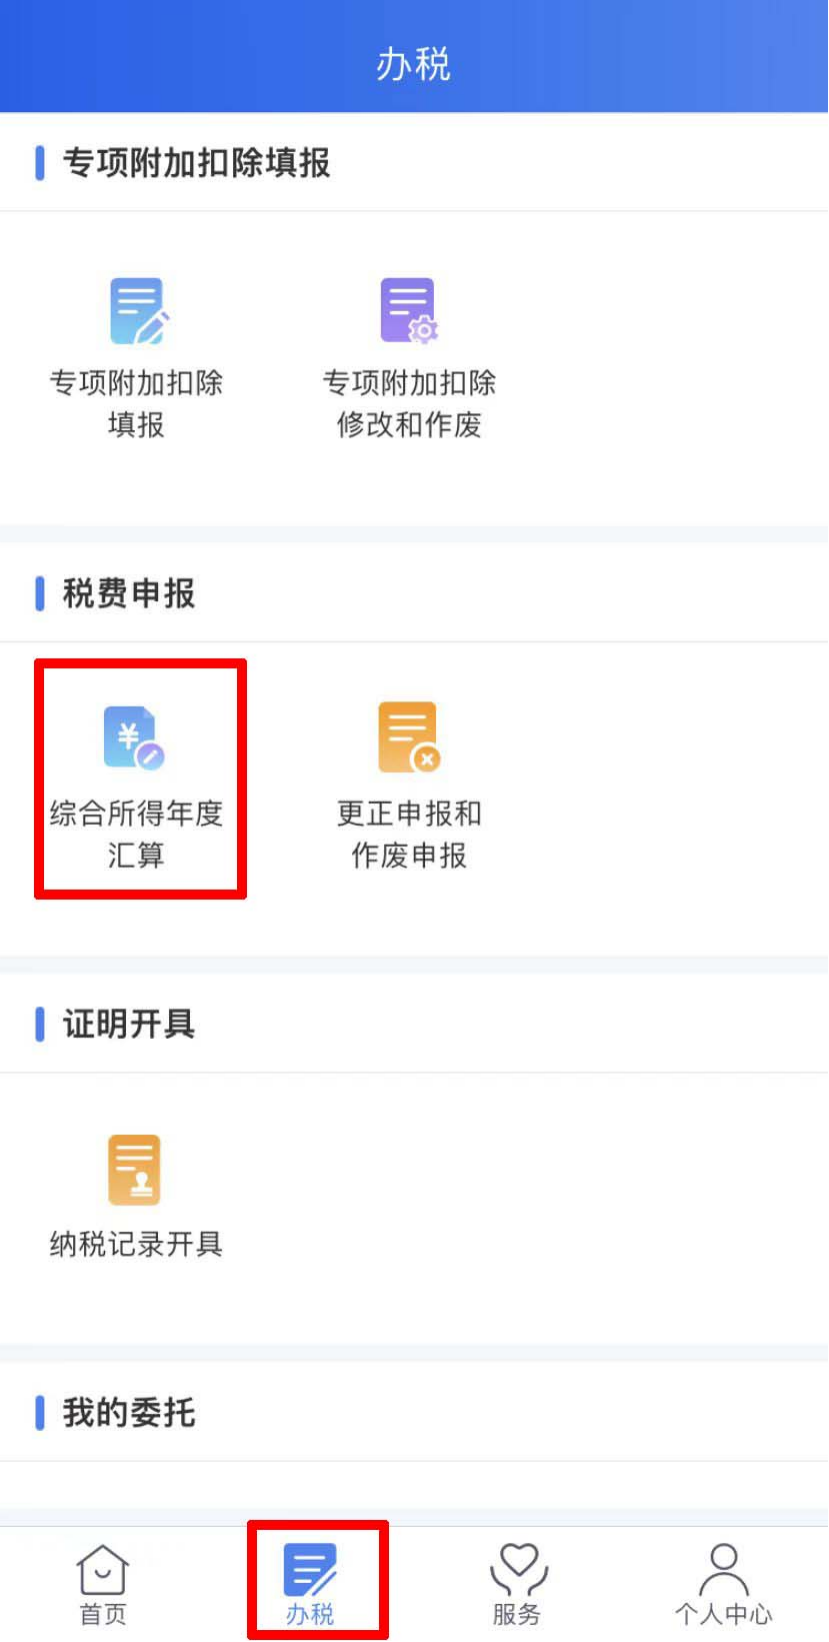Open the 专项附加扣除修改和作废 gear icon
Viewport: 829px width, 1642px height.
409,311
